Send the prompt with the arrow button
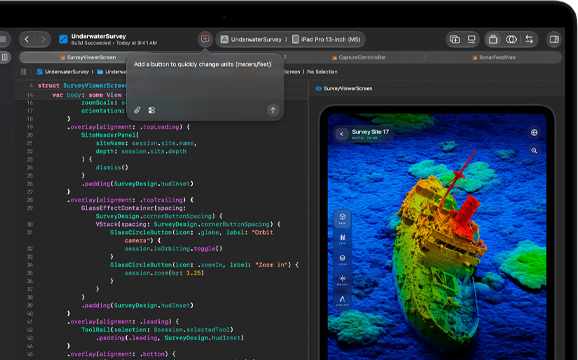Viewport: 578px width, 360px height. pyautogui.click(x=273, y=110)
